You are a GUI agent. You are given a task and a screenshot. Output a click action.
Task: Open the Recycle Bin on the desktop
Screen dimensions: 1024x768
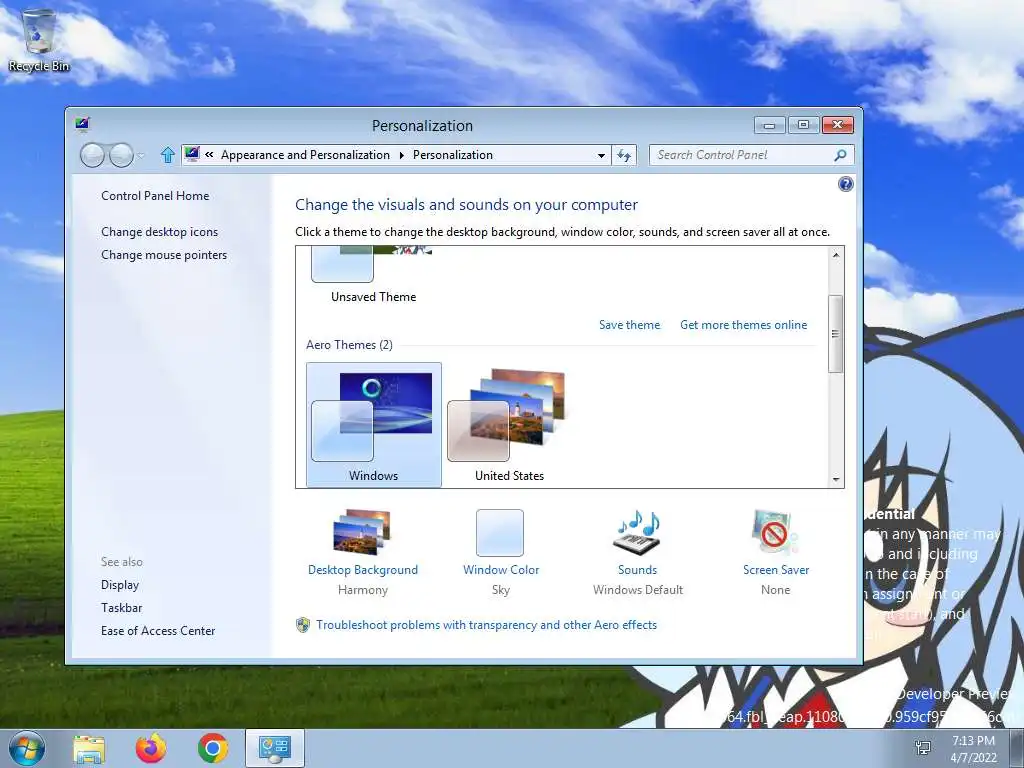click(x=39, y=39)
